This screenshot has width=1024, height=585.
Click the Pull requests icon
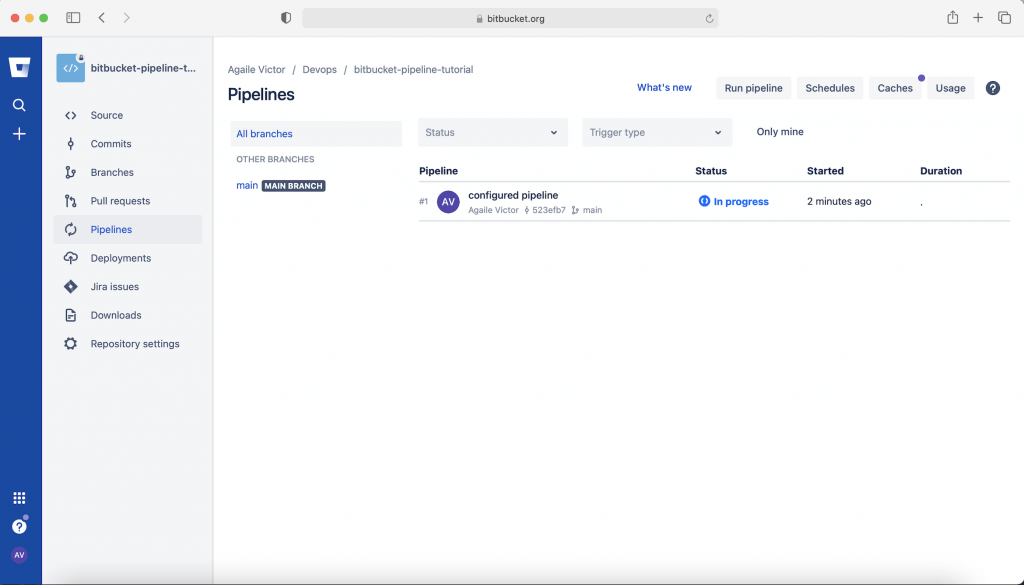pyautogui.click(x=71, y=201)
